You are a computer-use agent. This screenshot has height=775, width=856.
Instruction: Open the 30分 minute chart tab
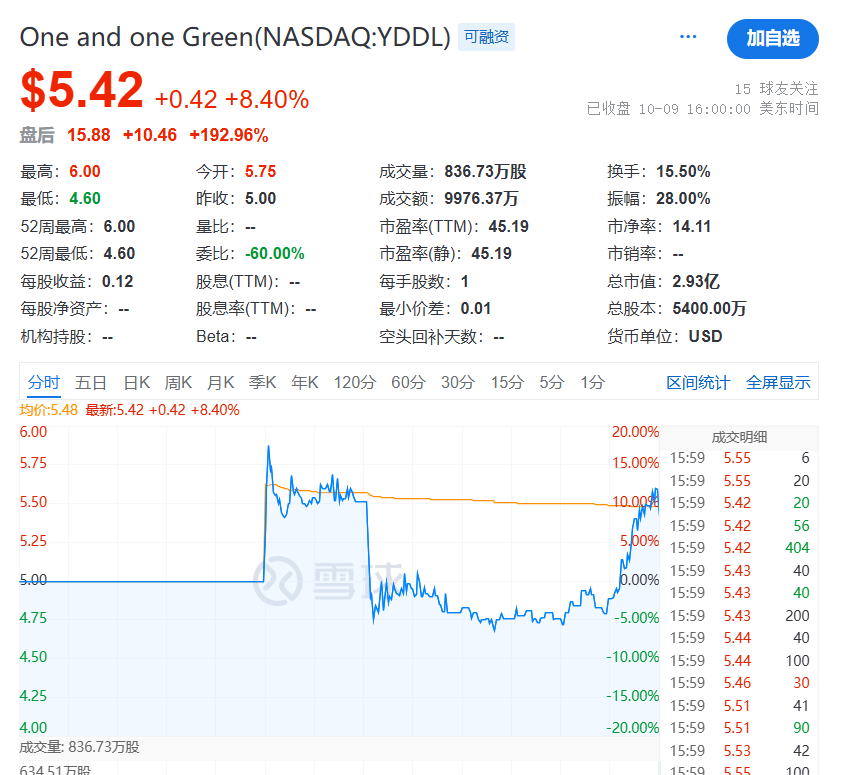click(458, 382)
